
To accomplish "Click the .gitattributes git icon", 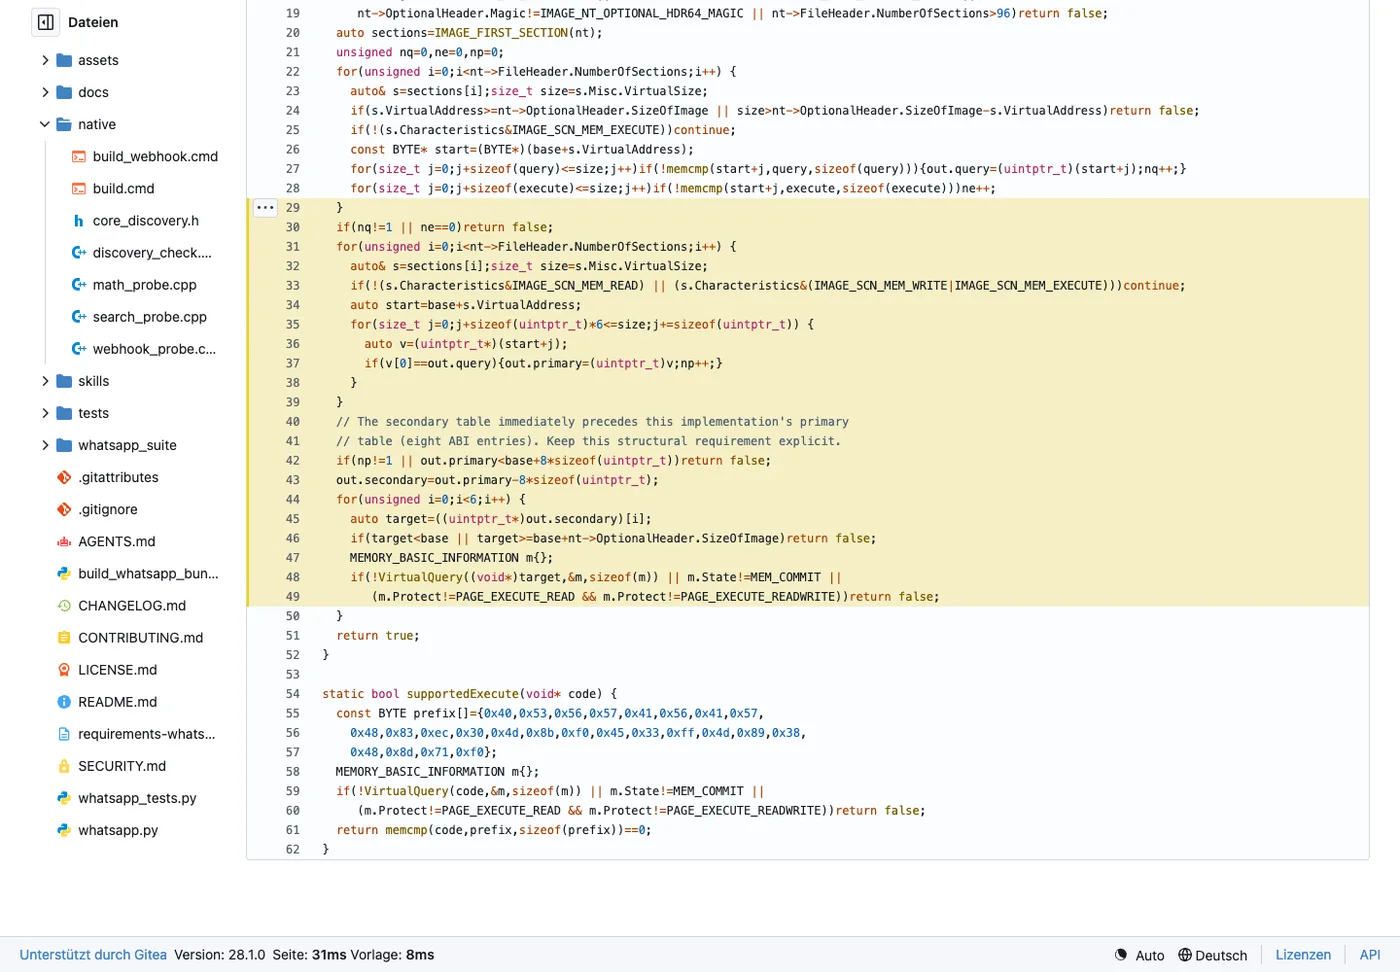I will [64, 477].
